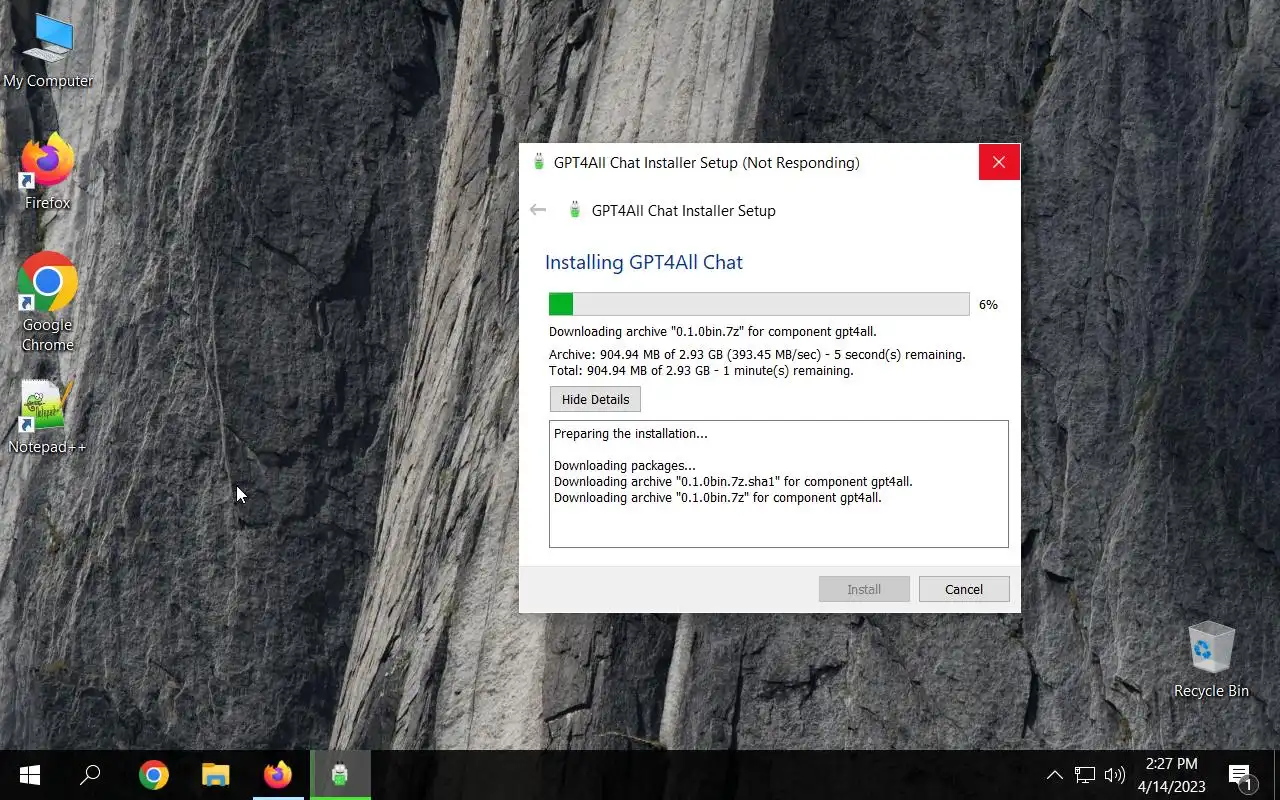This screenshot has height=800, width=1280.
Task: Launch Firefox from desktop shortcut
Action: pyautogui.click(x=48, y=172)
